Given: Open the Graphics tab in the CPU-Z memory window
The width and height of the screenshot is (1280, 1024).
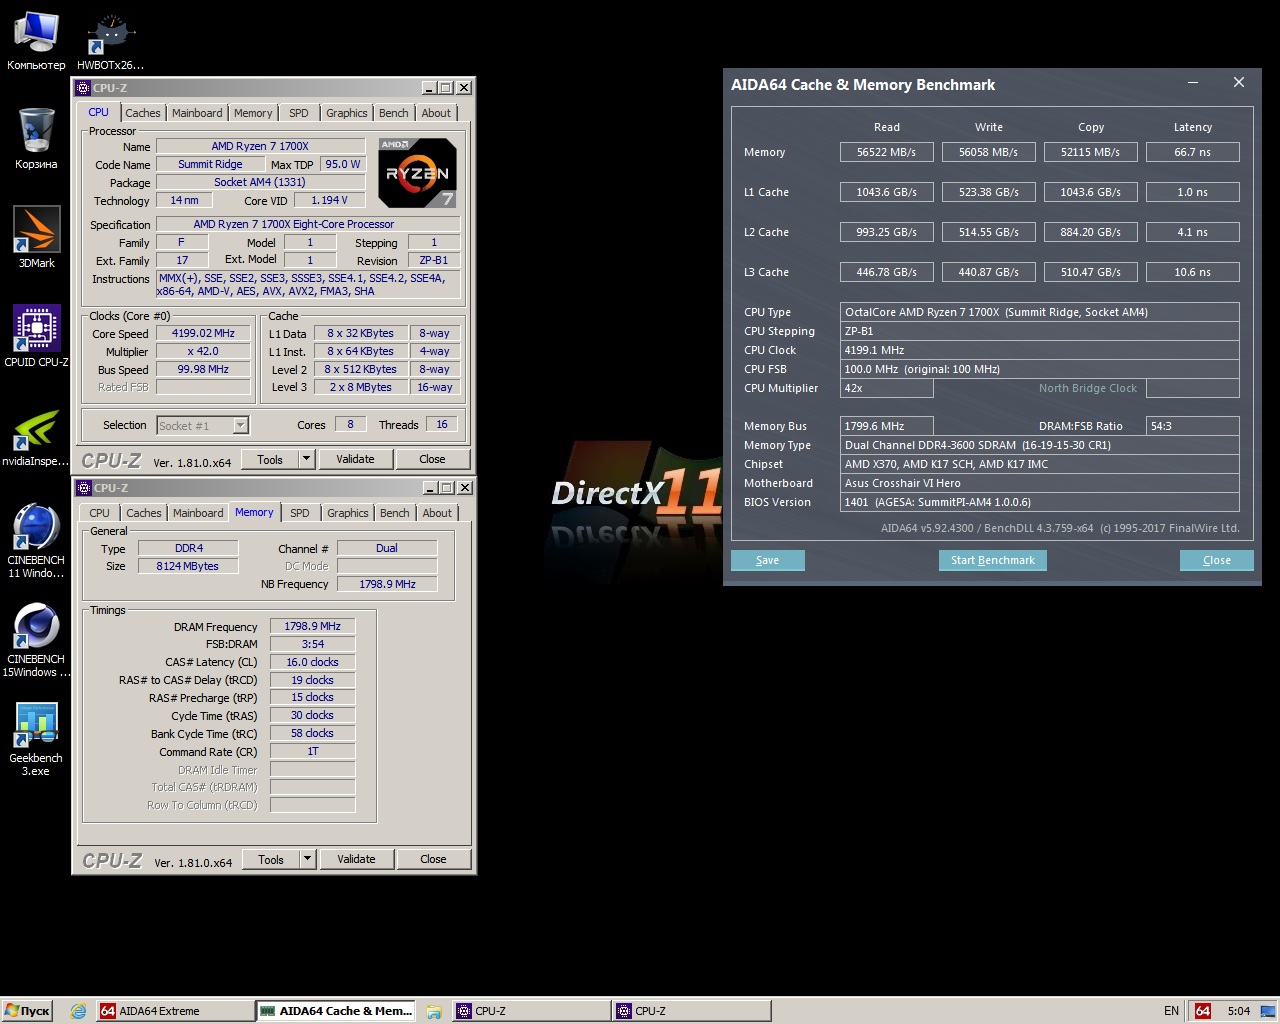Looking at the screenshot, I should (x=347, y=513).
